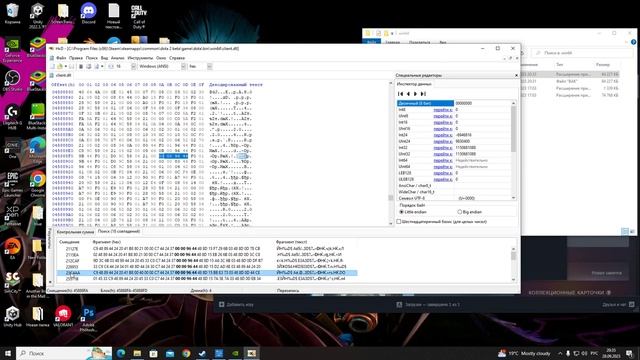
Task: Click перейти к link for LEB128 row
Action: click(x=443, y=173)
